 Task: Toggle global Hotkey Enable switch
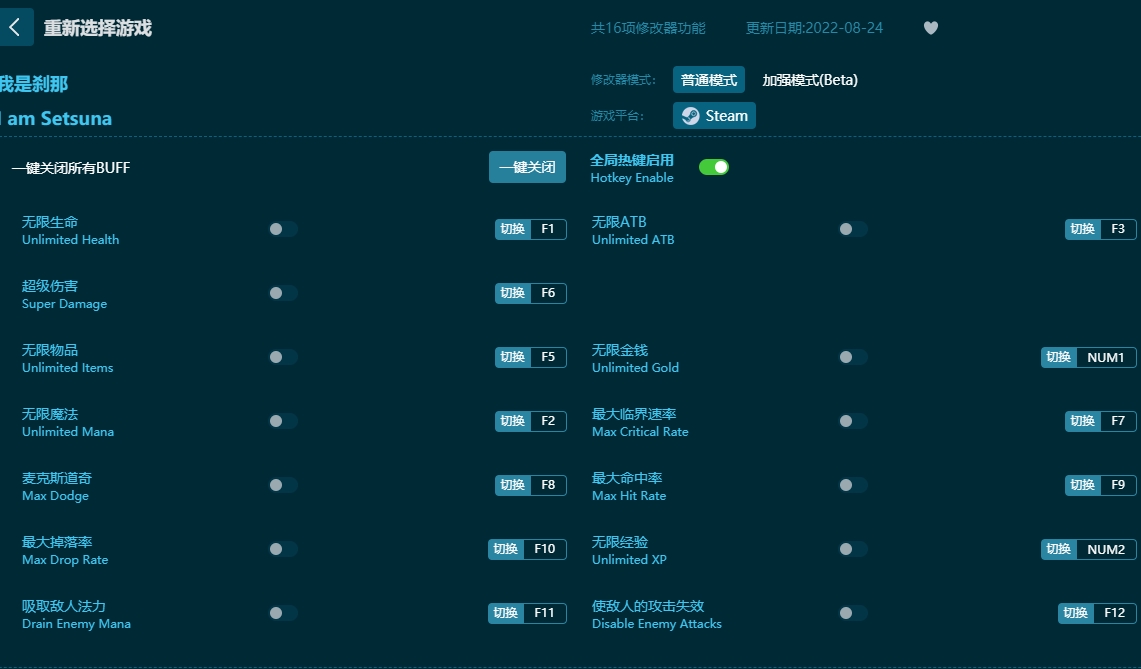point(714,167)
